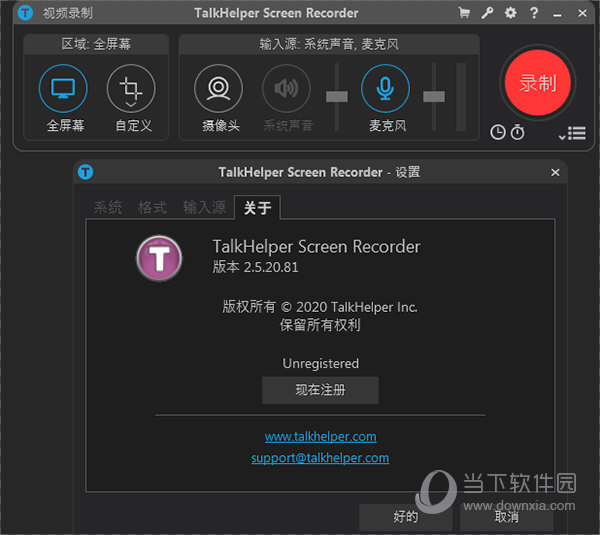The image size is (600, 535).
Task: Open scheduled recording clock icon
Action: 498,132
